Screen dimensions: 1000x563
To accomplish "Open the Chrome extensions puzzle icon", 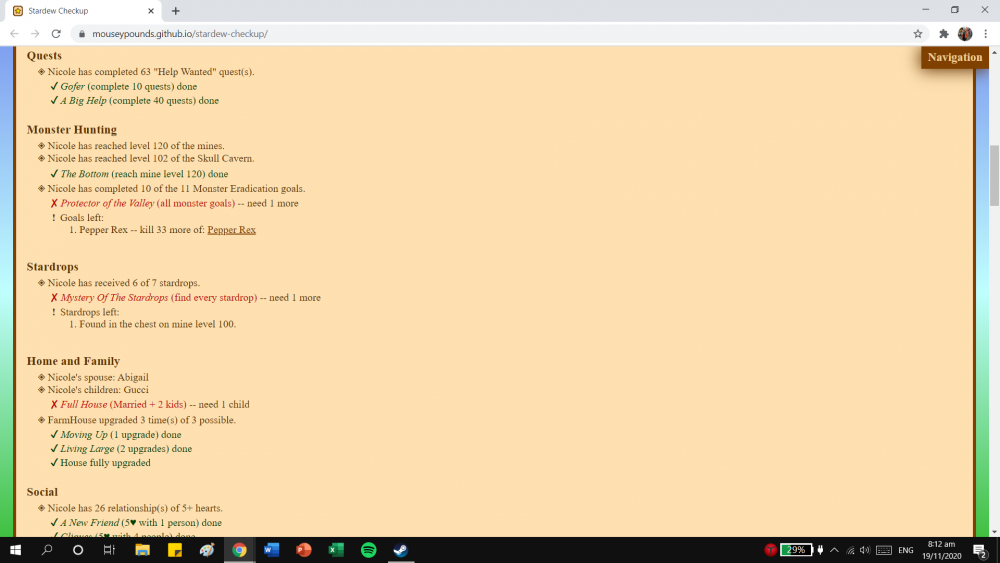I will (944, 34).
